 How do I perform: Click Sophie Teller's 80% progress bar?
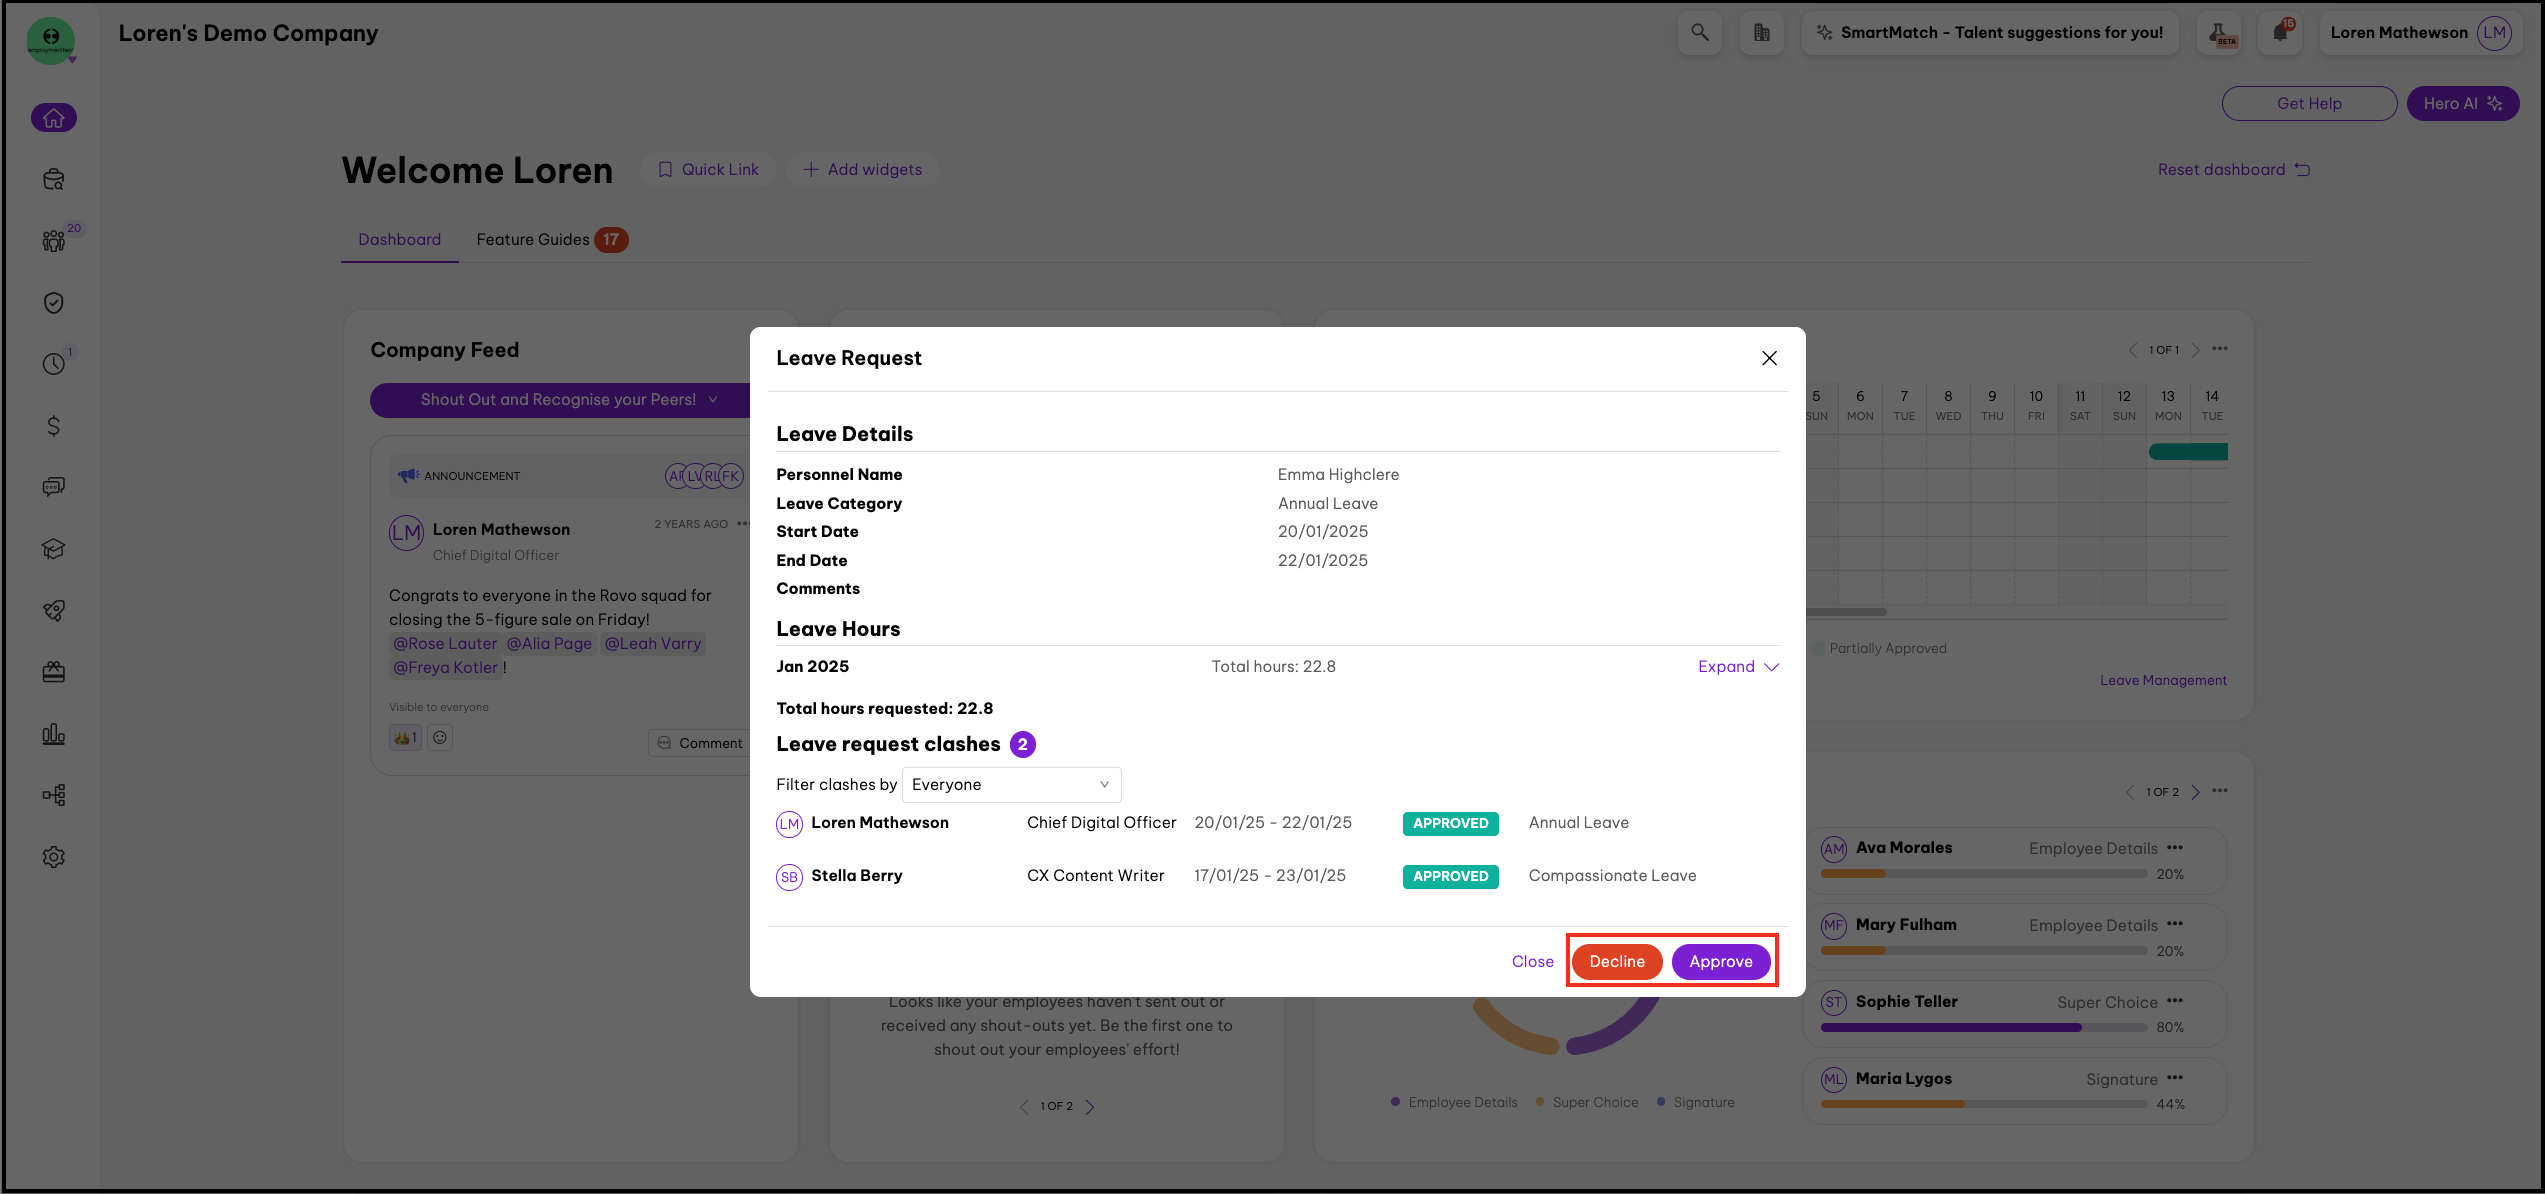[1984, 1027]
